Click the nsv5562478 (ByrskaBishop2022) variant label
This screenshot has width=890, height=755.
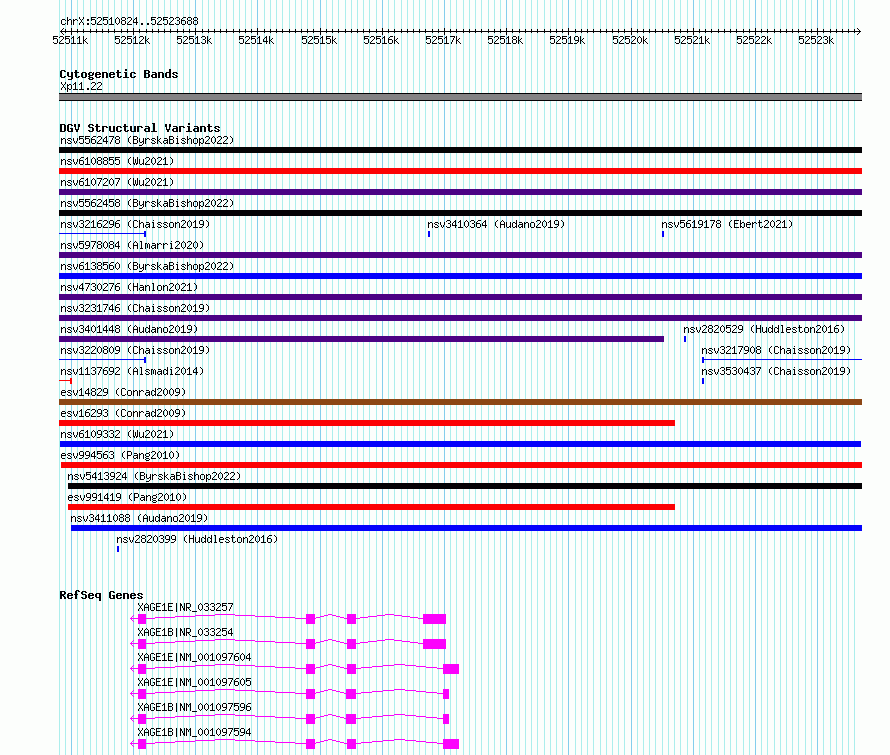[x=147, y=140]
